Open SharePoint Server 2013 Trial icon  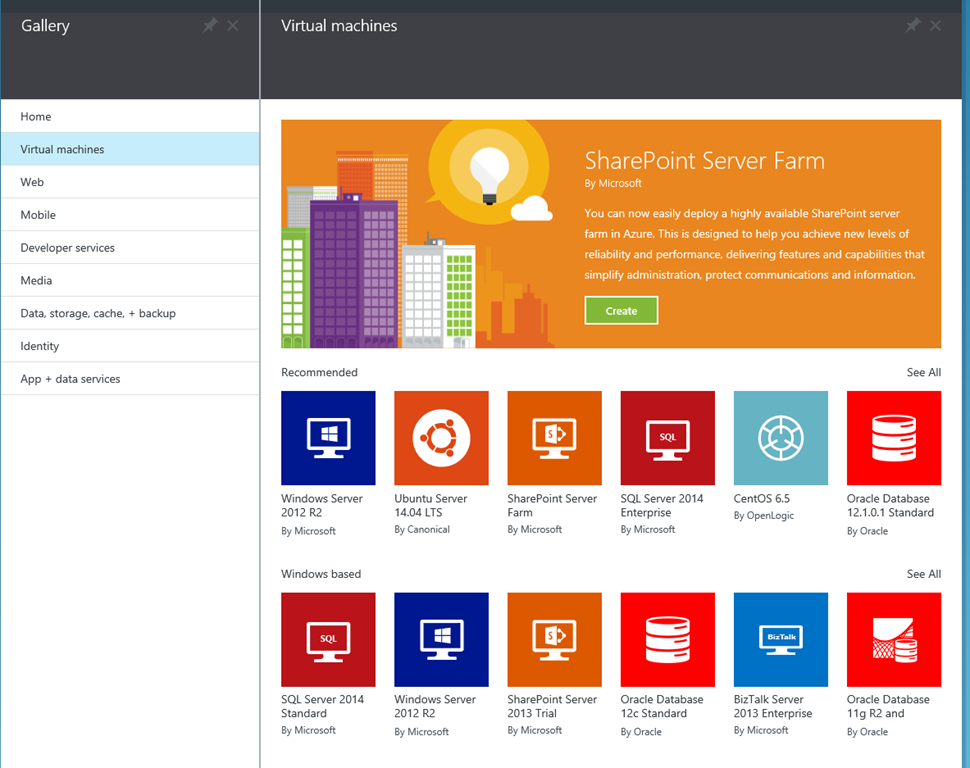point(554,639)
